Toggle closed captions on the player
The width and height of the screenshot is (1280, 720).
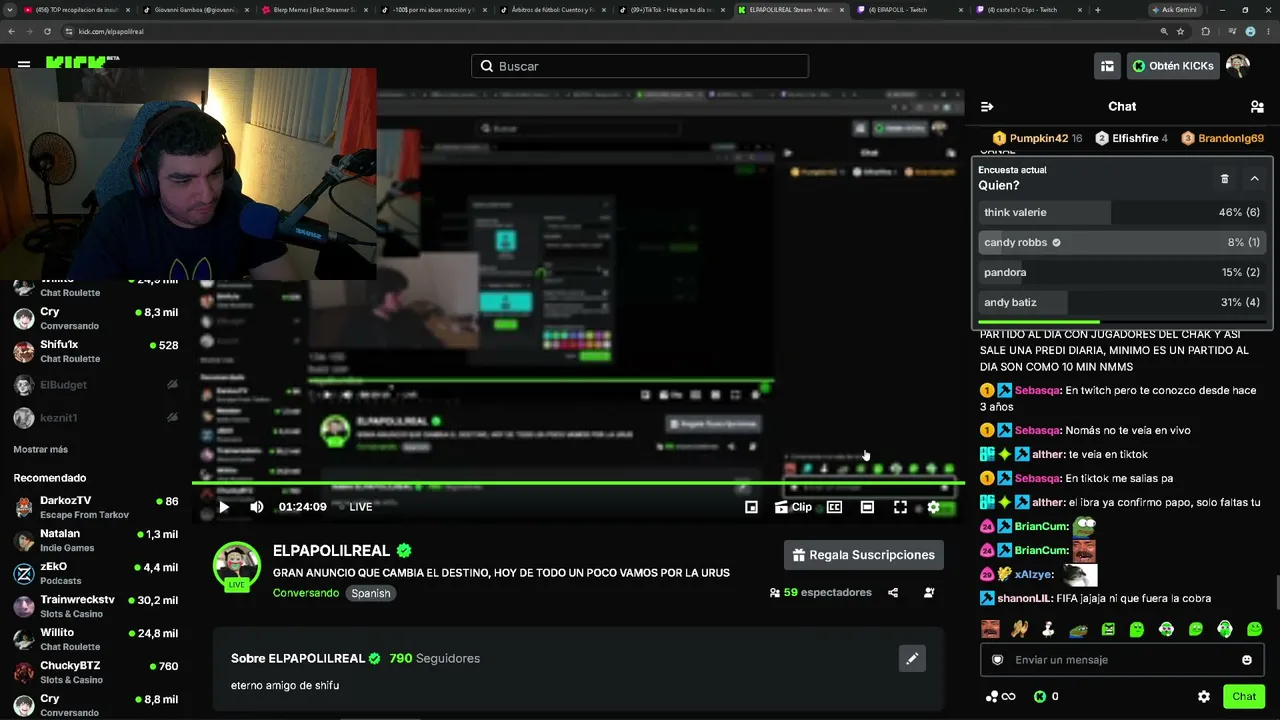click(x=834, y=507)
